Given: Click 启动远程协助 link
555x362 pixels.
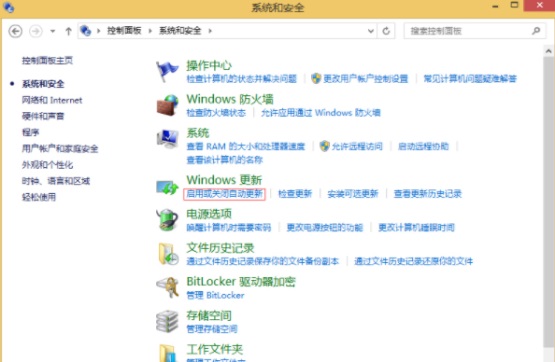Looking at the screenshot, I should point(423,146).
